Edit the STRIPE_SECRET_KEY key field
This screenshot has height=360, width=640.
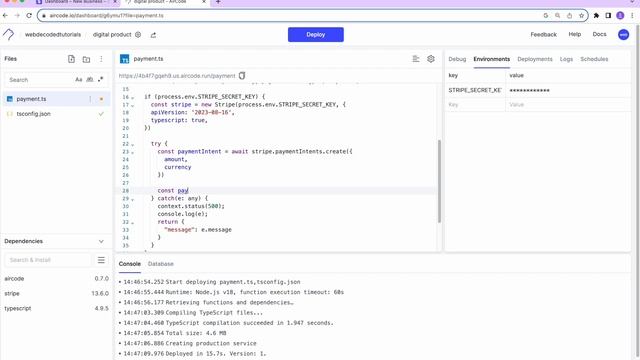coord(475,90)
